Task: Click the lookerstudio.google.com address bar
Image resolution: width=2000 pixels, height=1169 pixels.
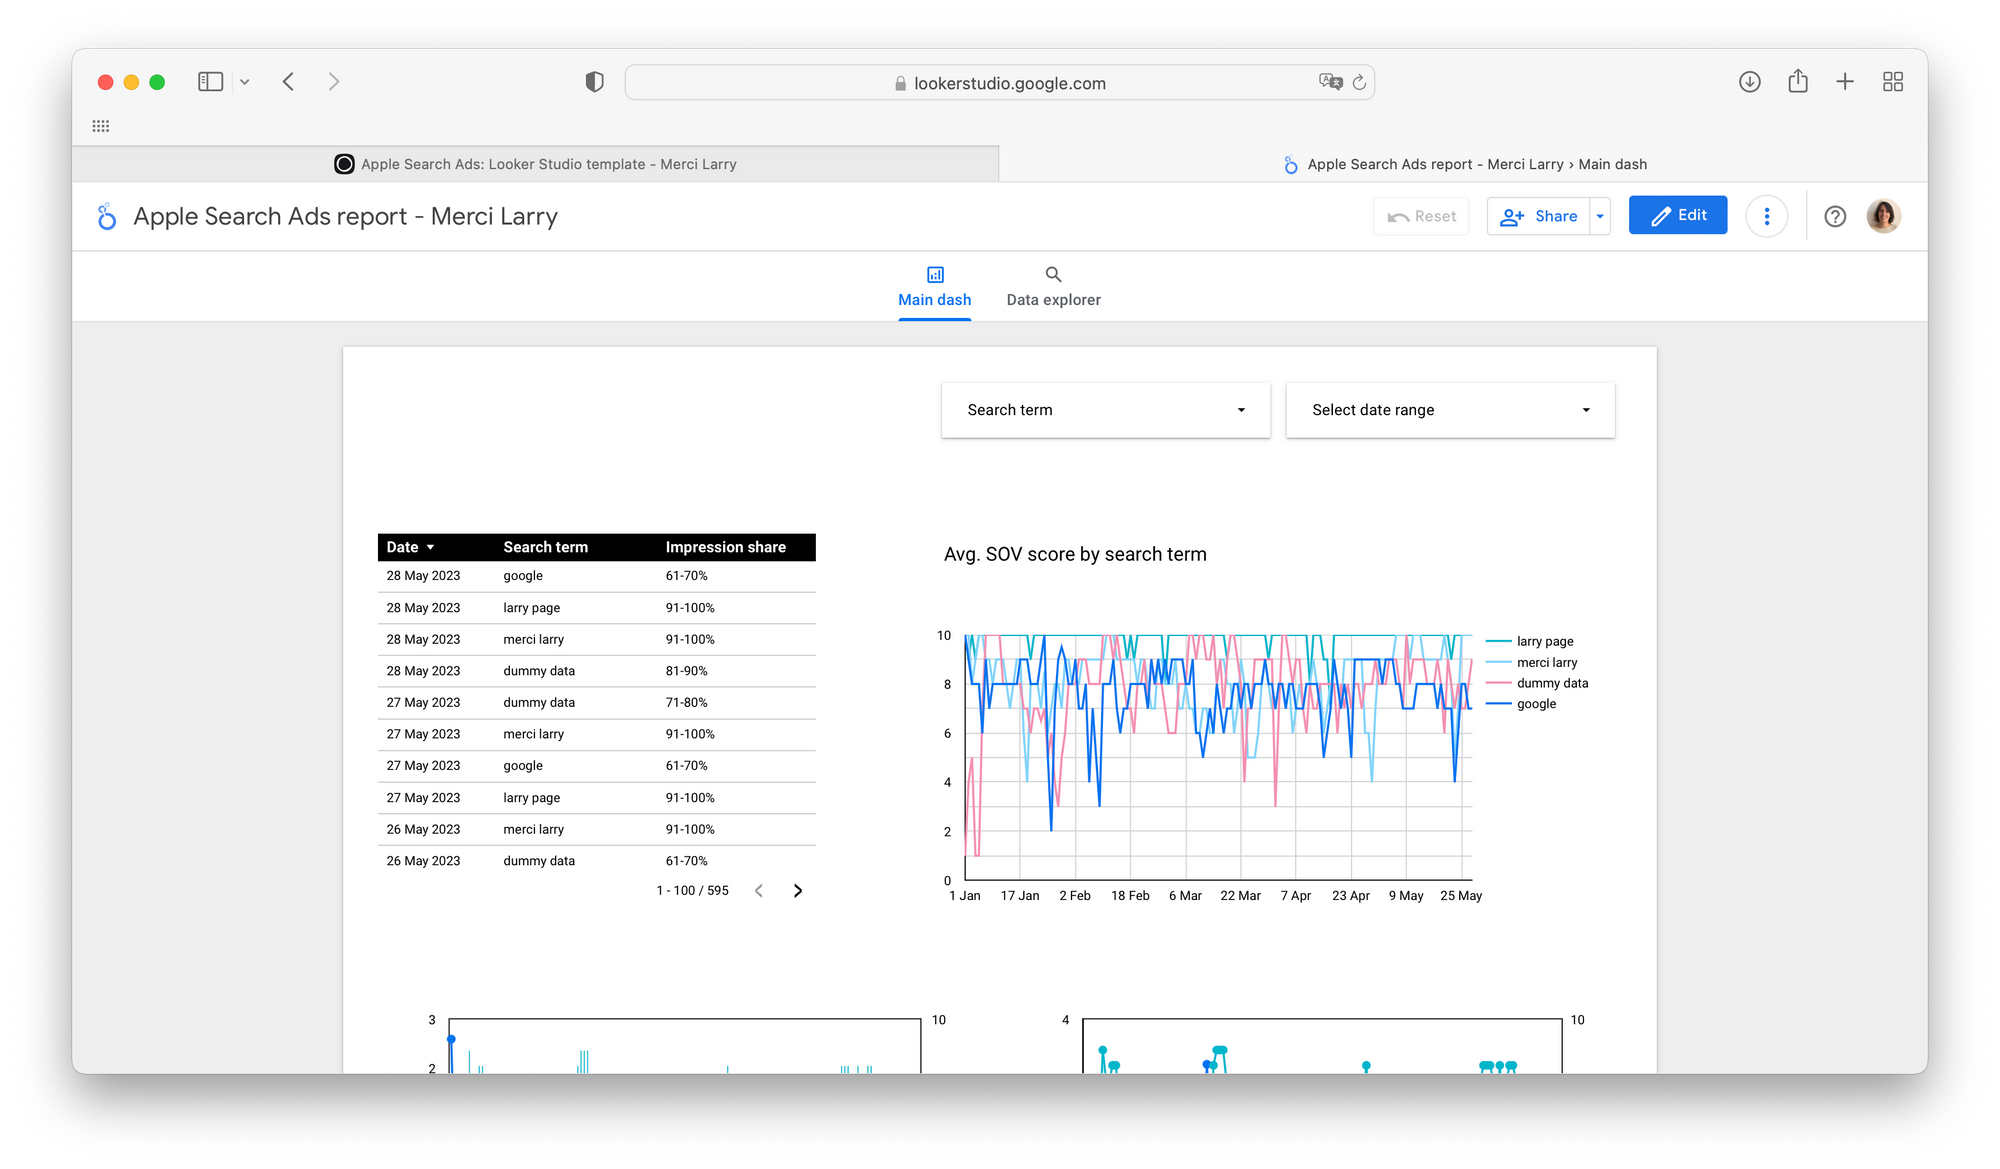Action: point(1008,83)
